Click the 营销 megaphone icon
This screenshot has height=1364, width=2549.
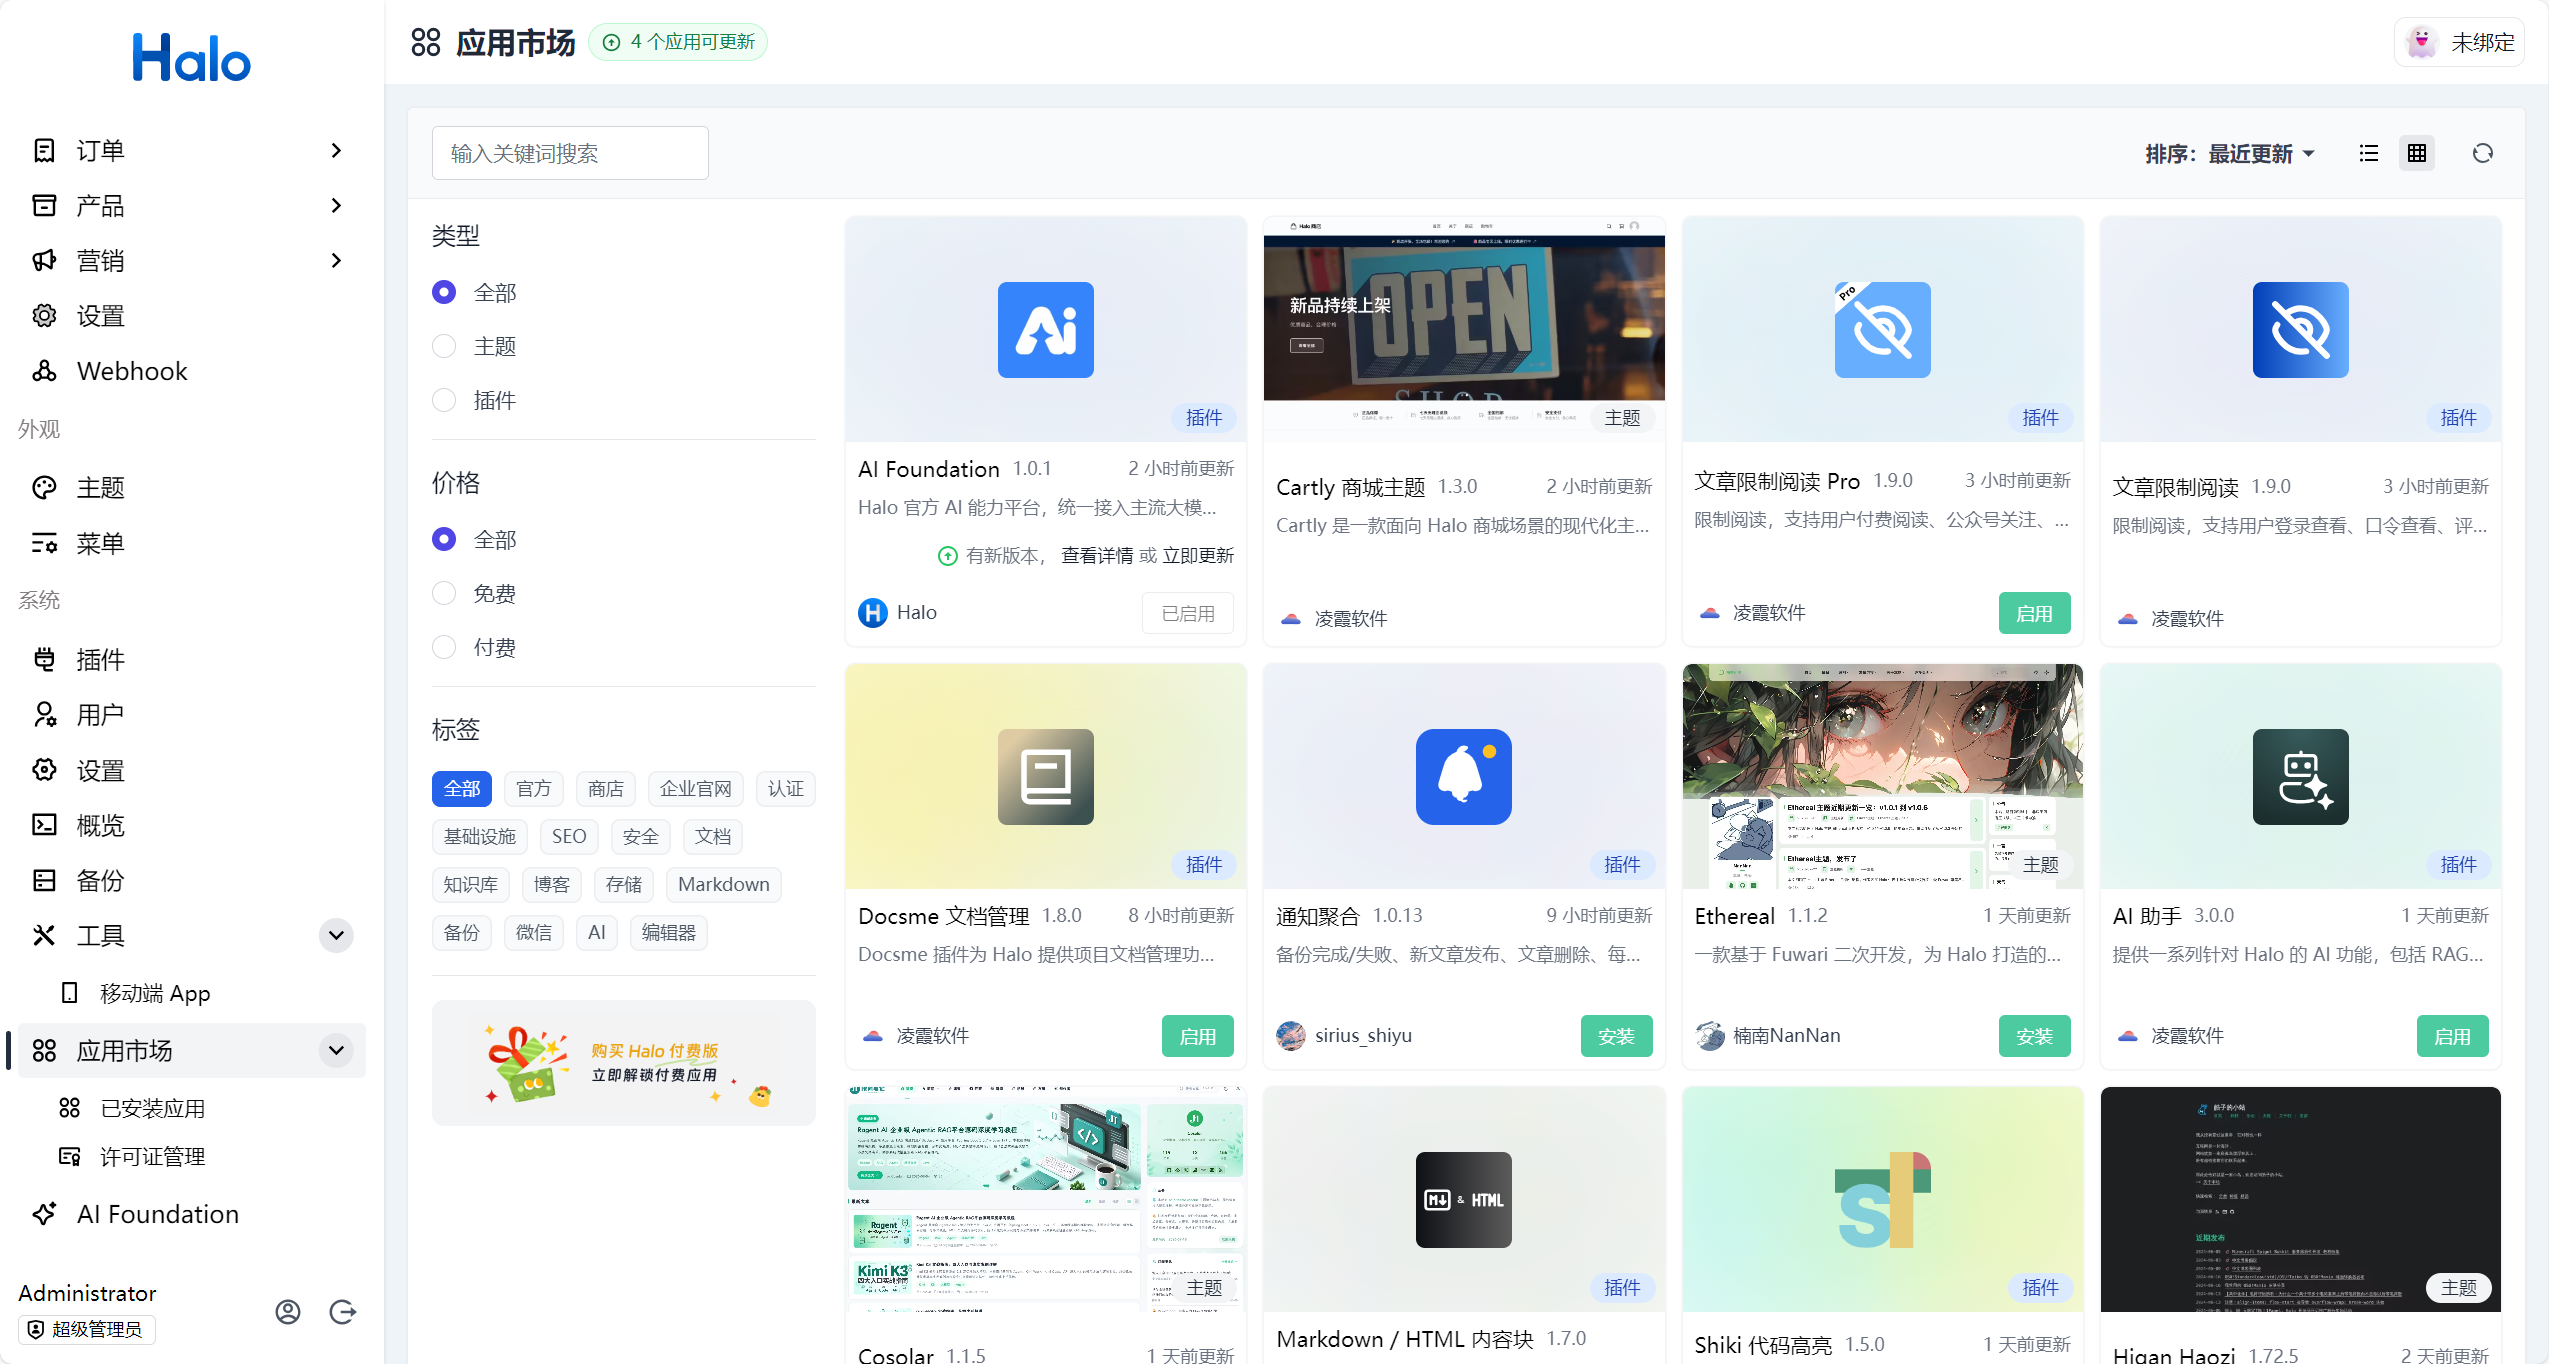(x=44, y=260)
